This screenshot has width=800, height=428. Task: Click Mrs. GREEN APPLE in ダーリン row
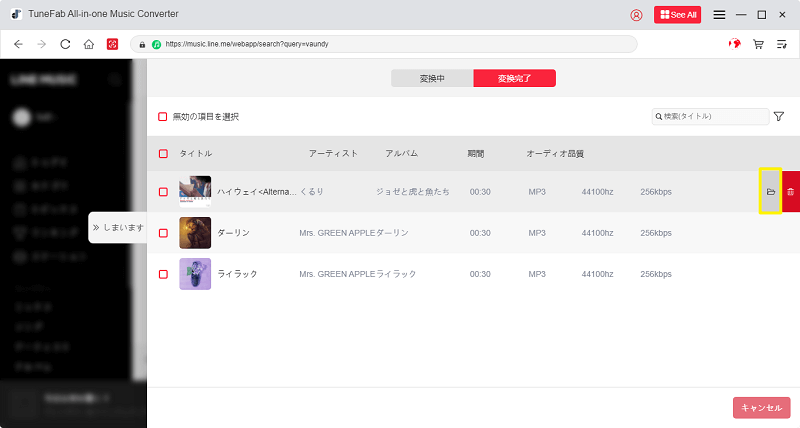[x=337, y=233]
